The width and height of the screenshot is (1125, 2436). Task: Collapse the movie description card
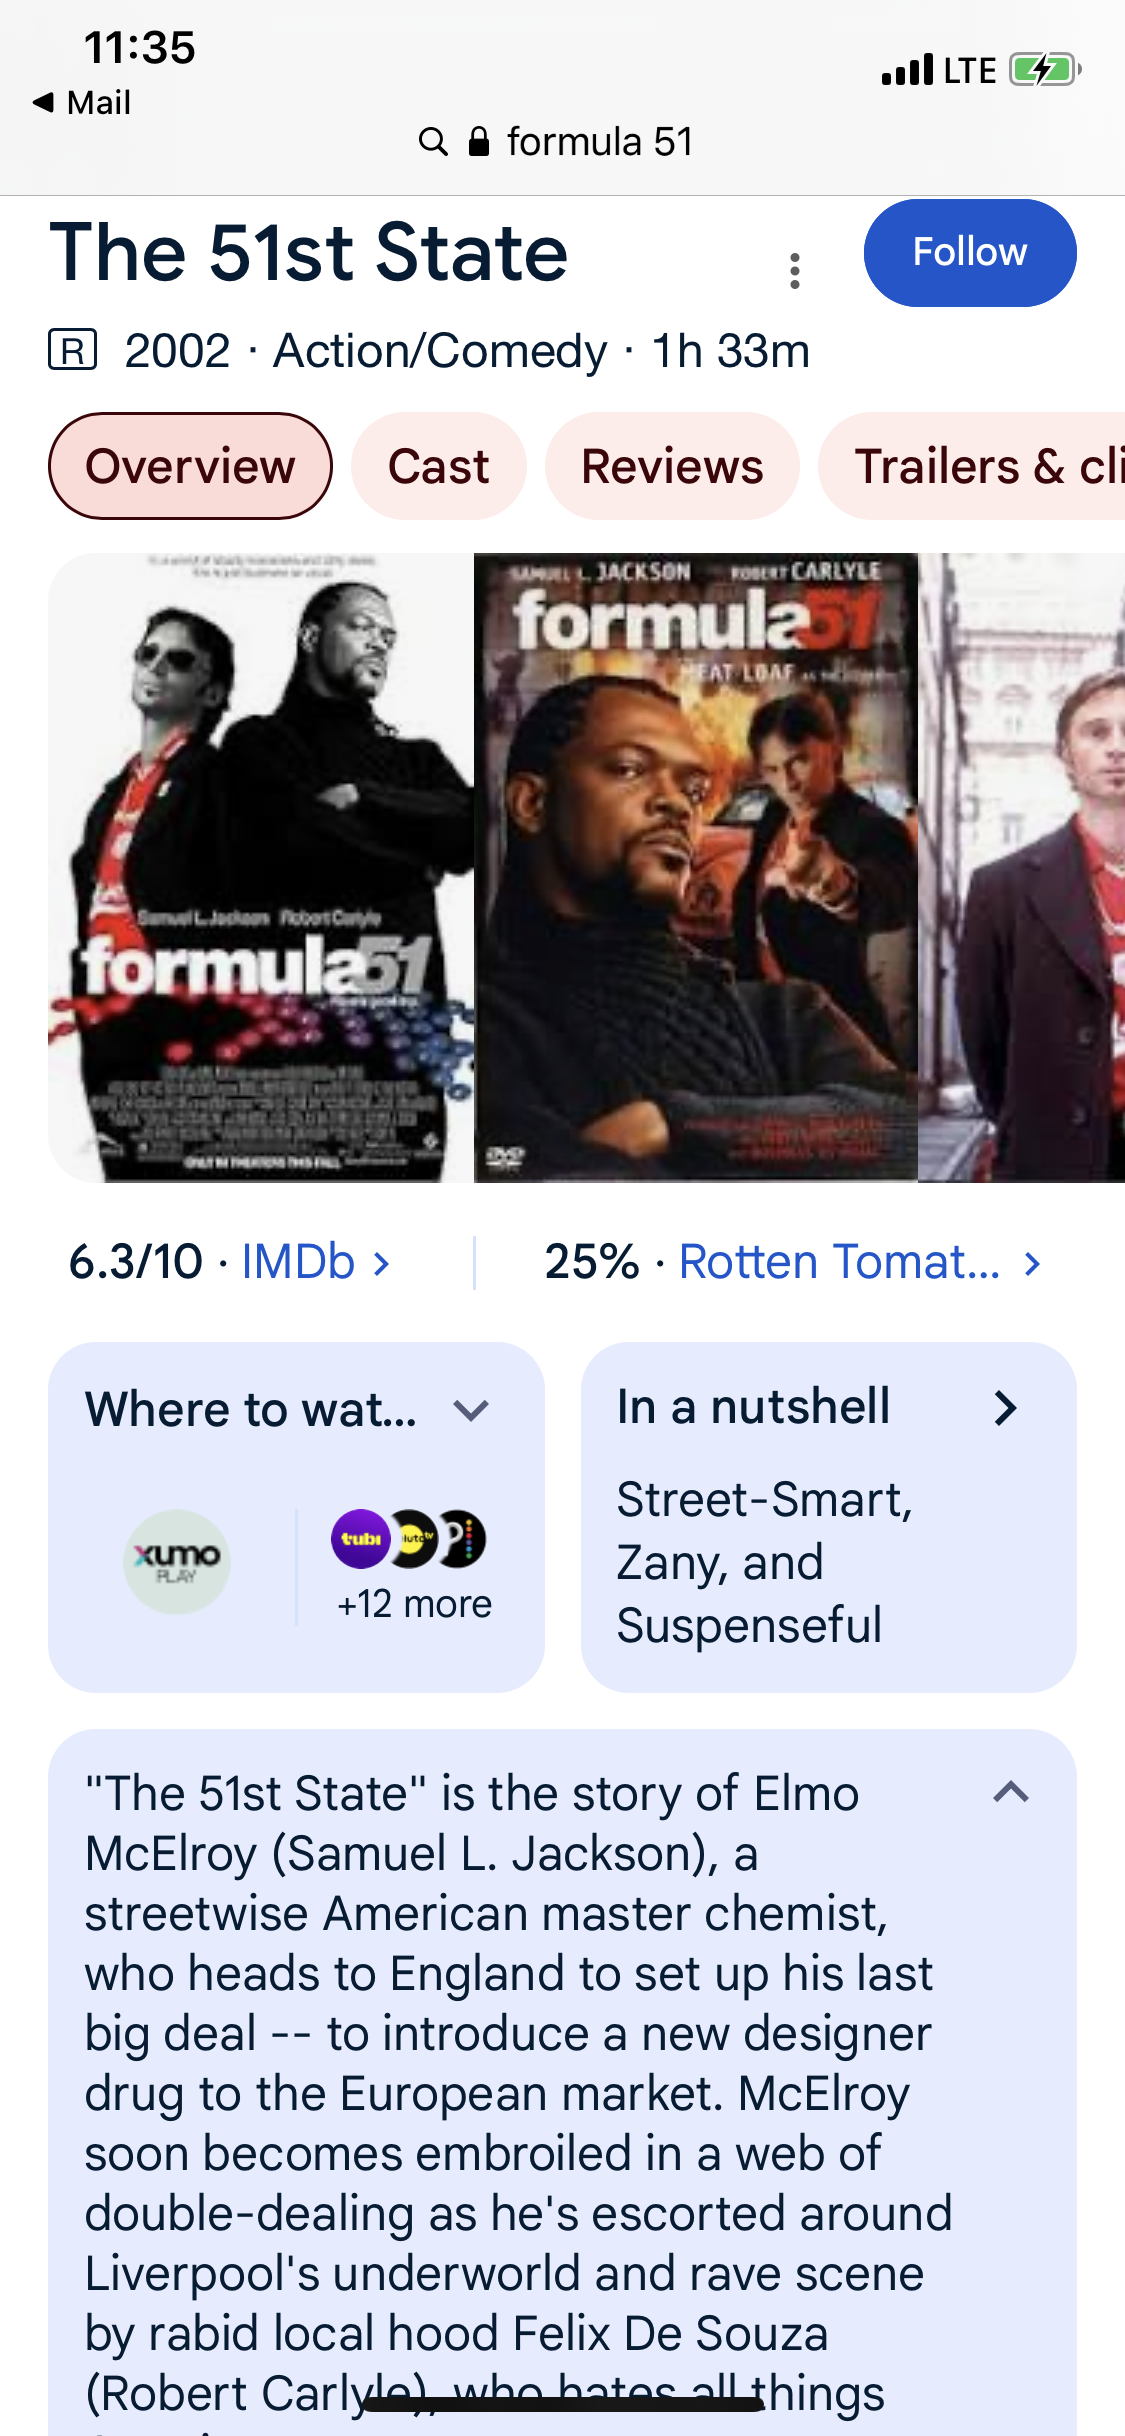pos(1011,1792)
